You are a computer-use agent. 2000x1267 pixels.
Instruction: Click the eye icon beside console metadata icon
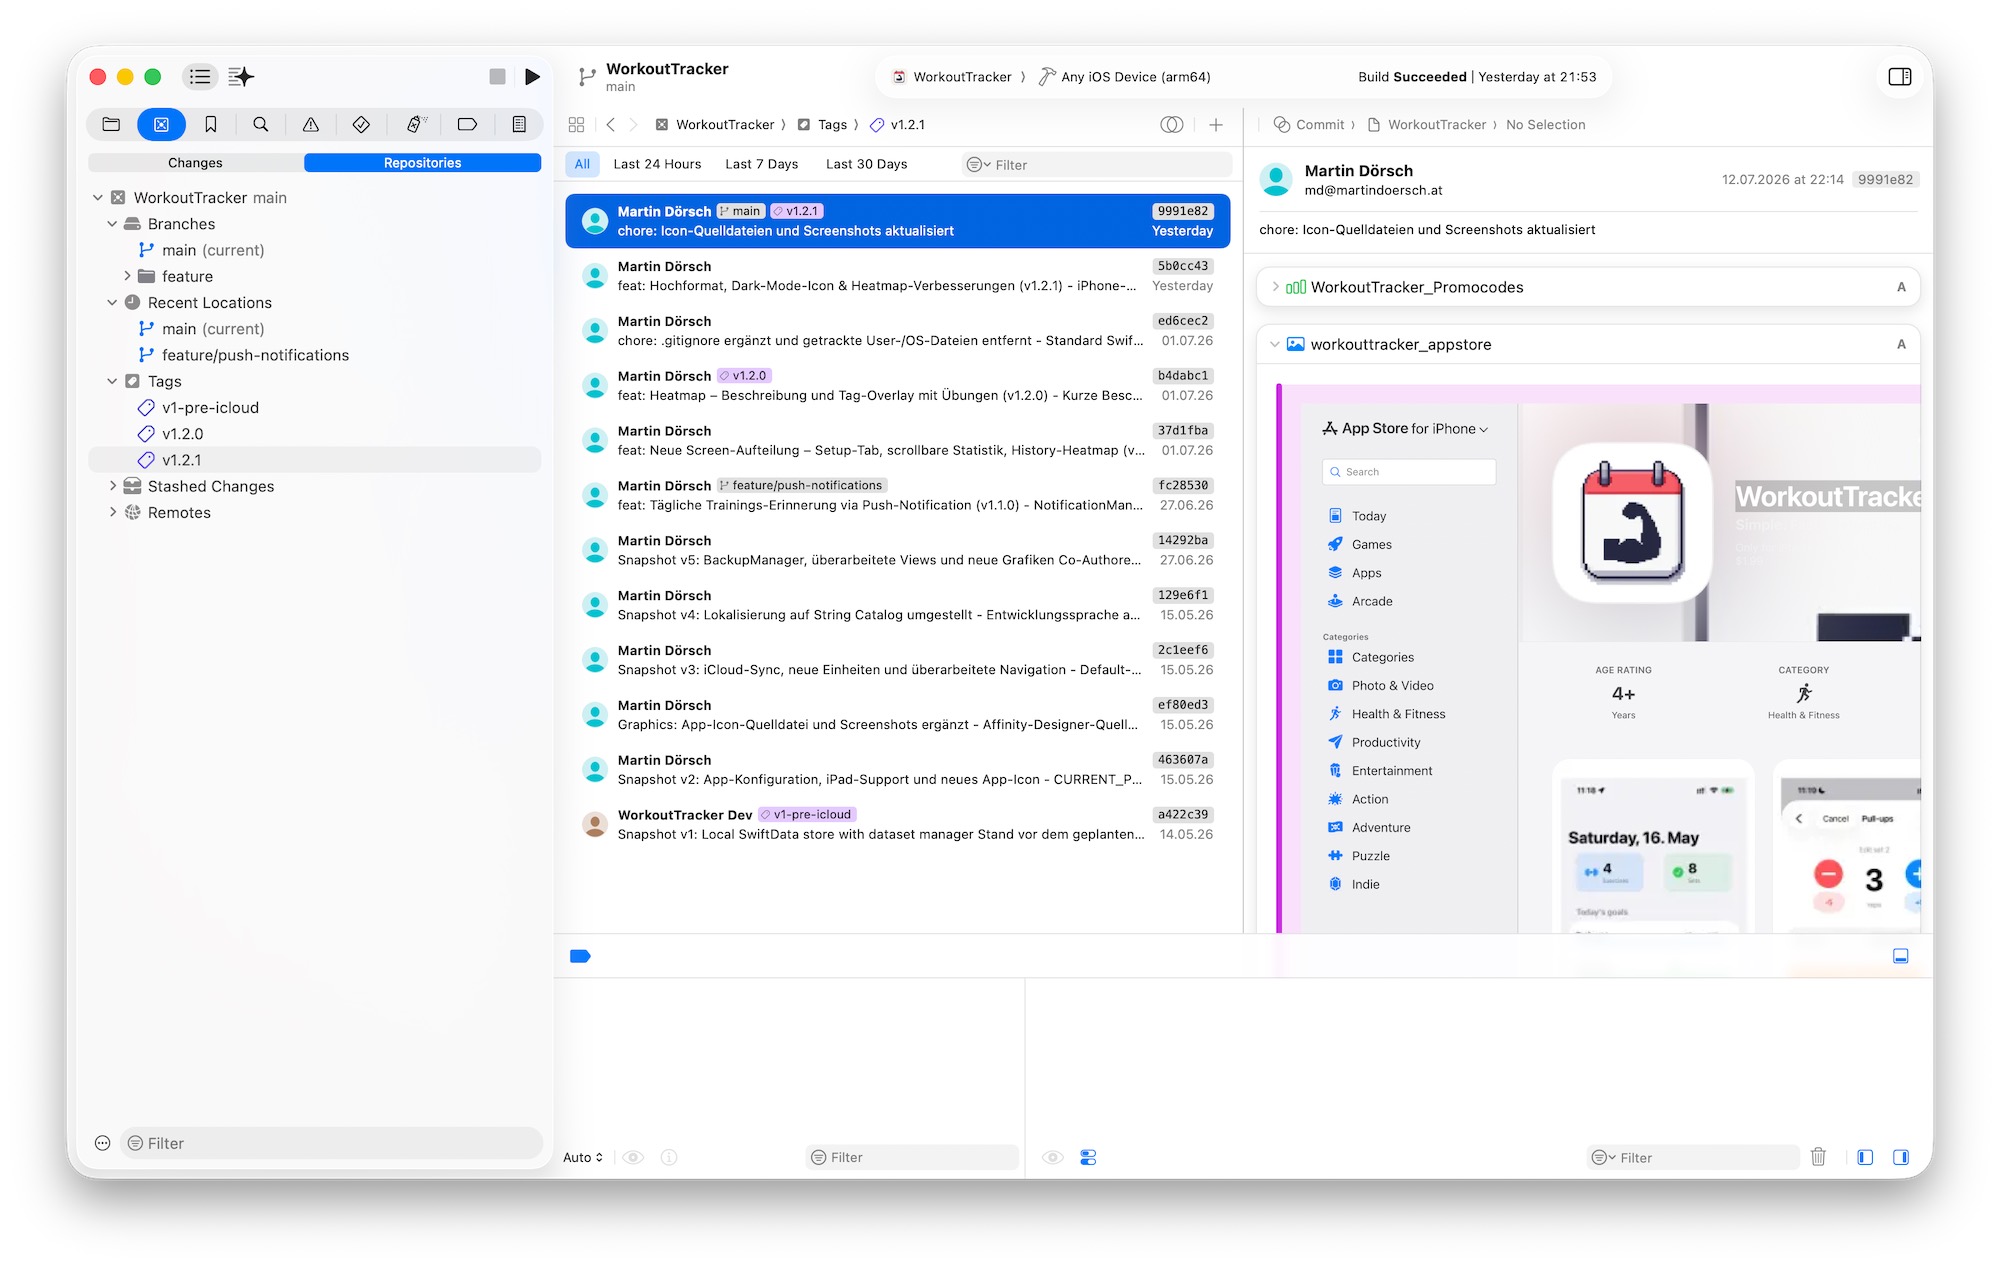1053,1157
